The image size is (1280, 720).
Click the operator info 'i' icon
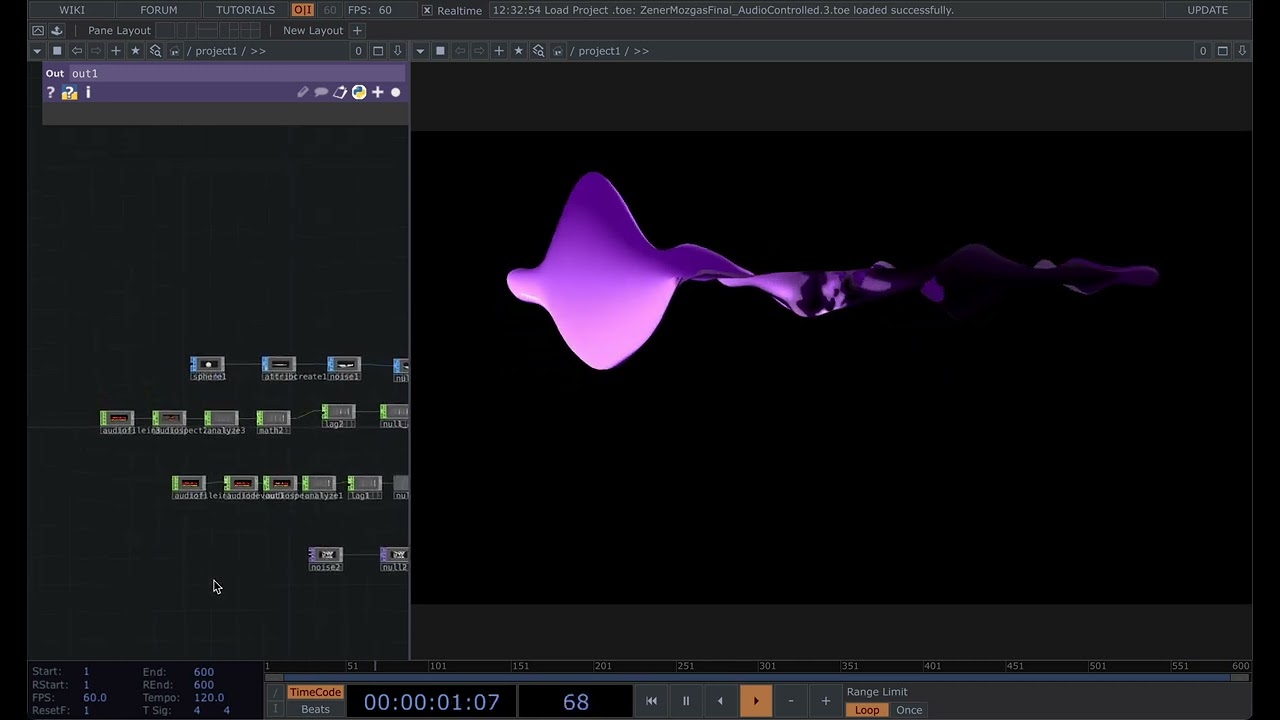pyautogui.click(x=88, y=92)
